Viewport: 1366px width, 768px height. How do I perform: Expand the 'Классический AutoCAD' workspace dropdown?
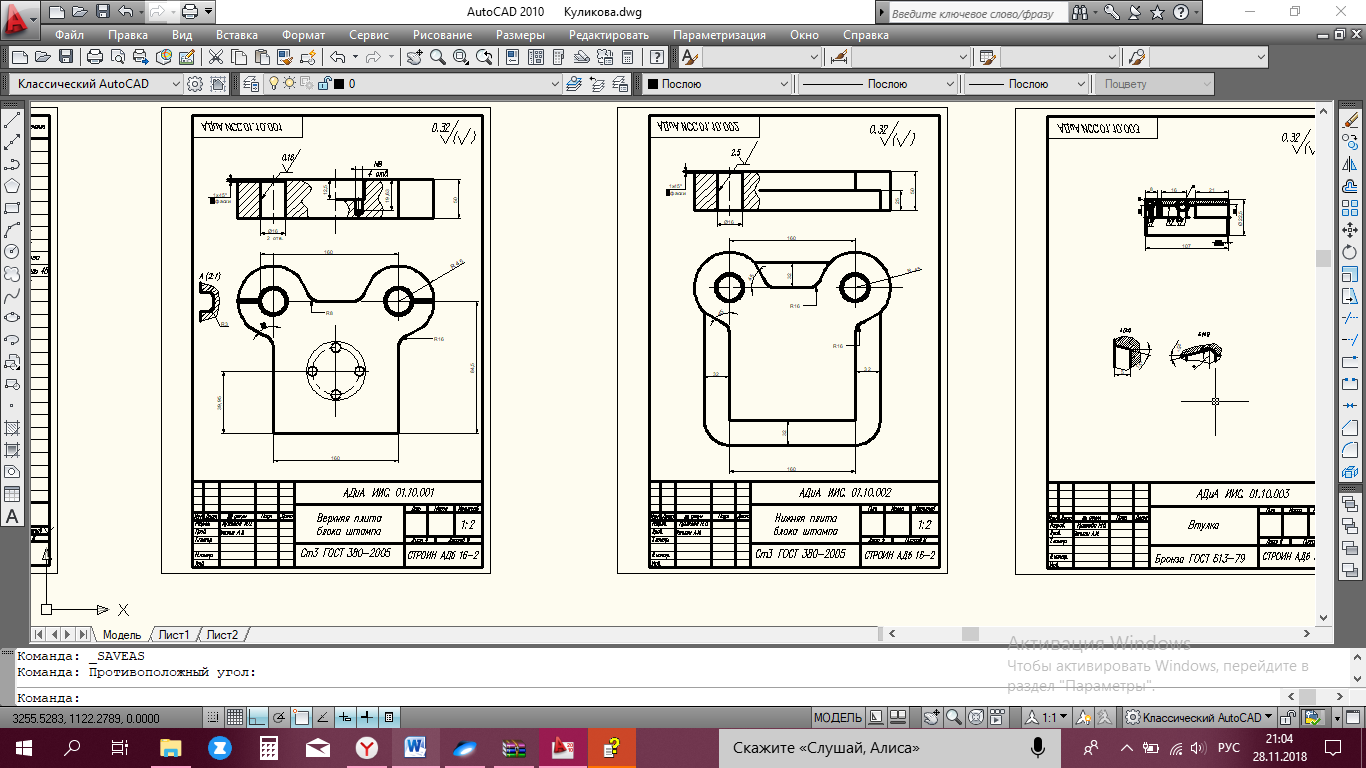click(176, 84)
